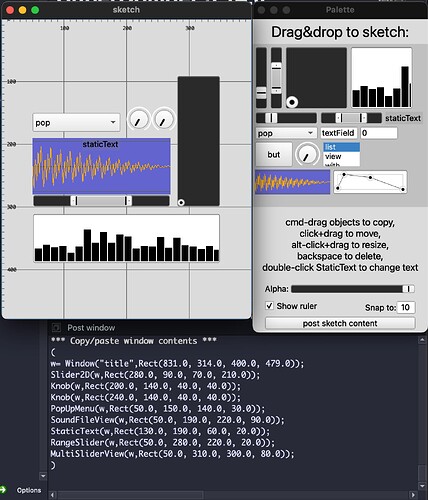
Task: Toggle the Show ruler checkbox
Action: [x=269, y=306]
